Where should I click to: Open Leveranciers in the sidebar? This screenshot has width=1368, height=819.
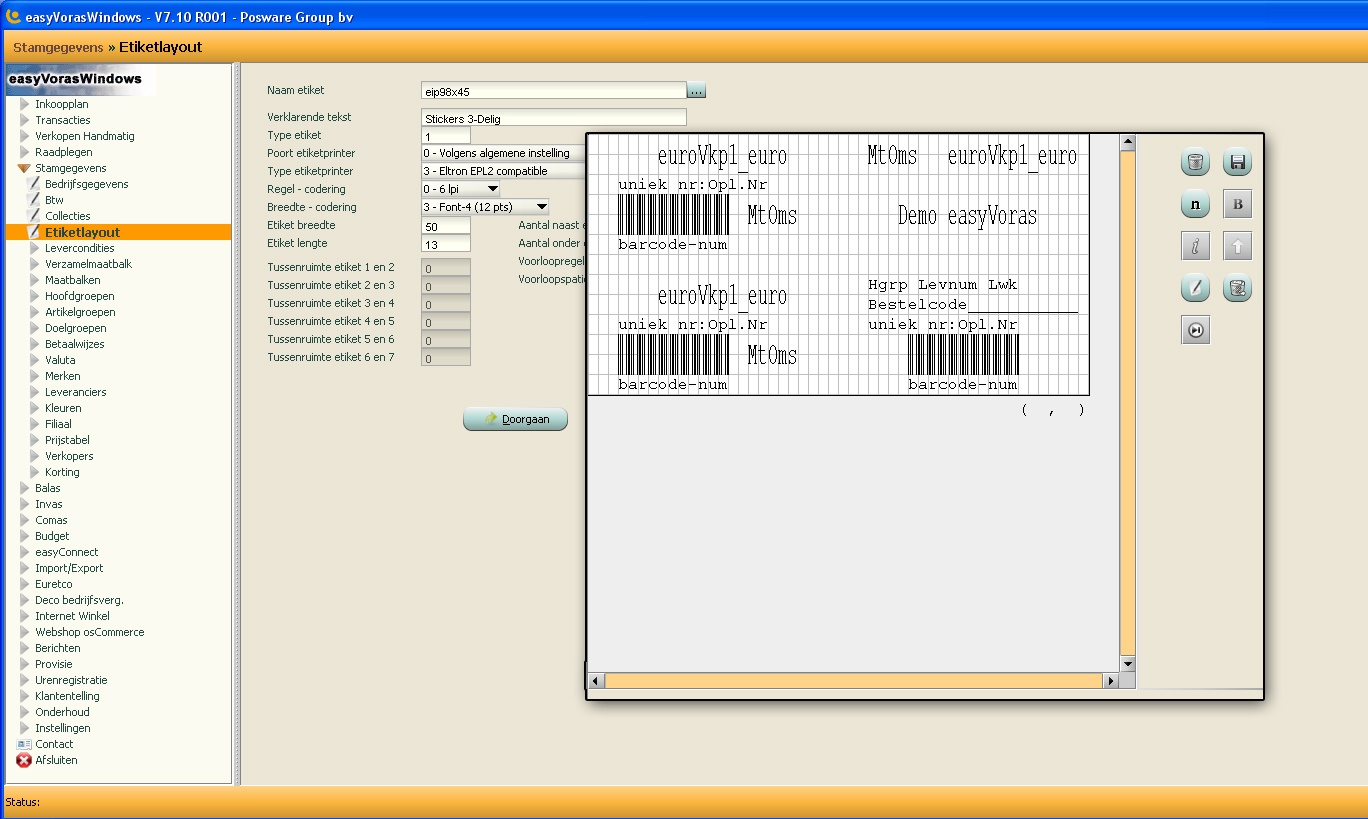[75, 392]
